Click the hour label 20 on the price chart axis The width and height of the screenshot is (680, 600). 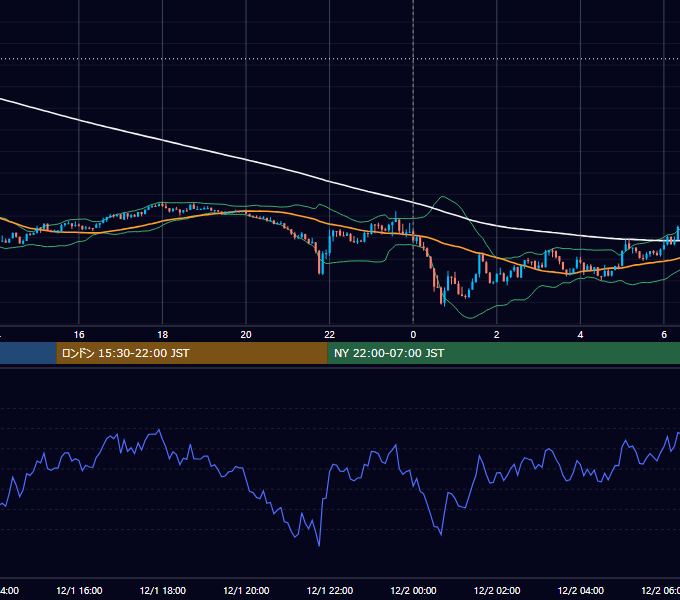pyautogui.click(x=246, y=335)
